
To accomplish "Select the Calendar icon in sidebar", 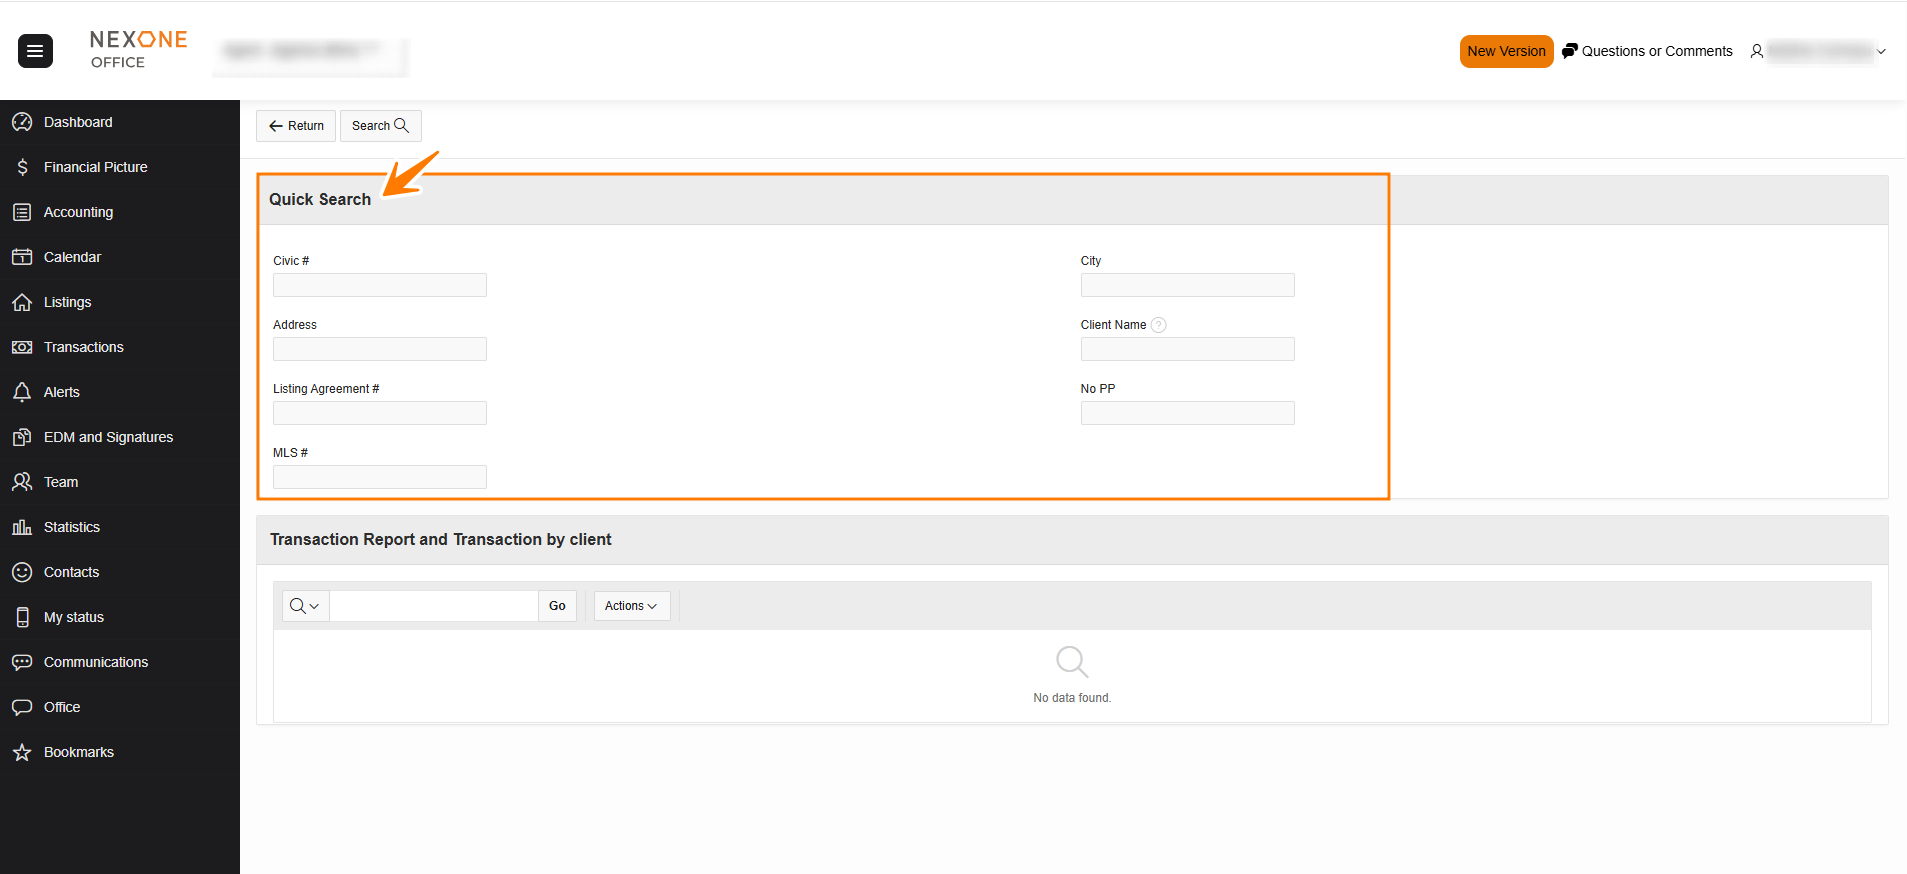I will (x=22, y=257).
